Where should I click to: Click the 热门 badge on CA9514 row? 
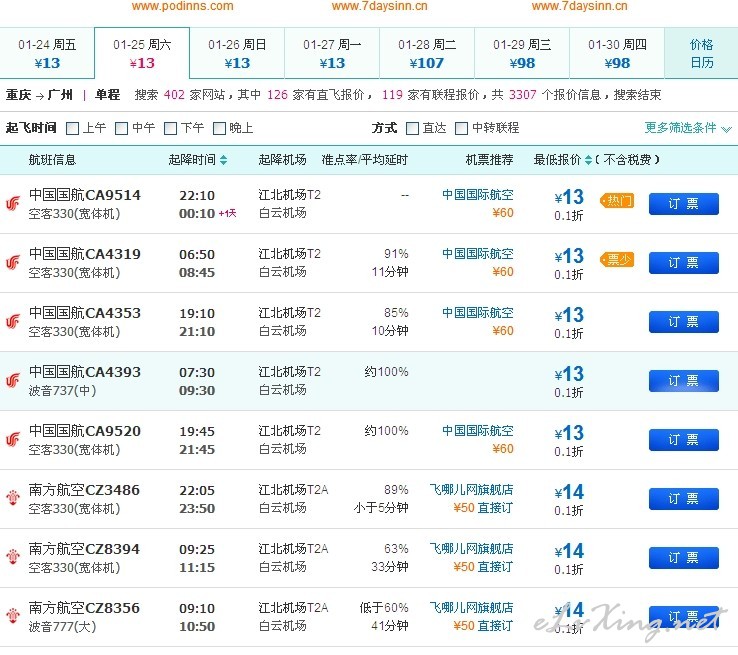click(617, 201)
